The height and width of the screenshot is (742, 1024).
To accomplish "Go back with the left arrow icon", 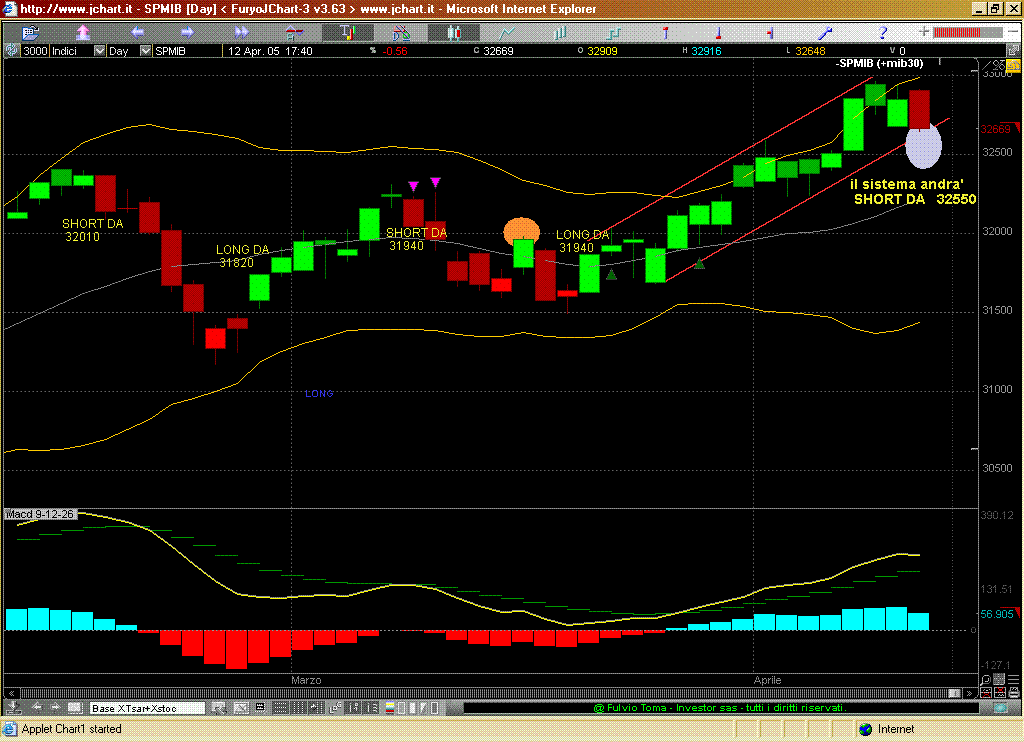I will (138, 31).
